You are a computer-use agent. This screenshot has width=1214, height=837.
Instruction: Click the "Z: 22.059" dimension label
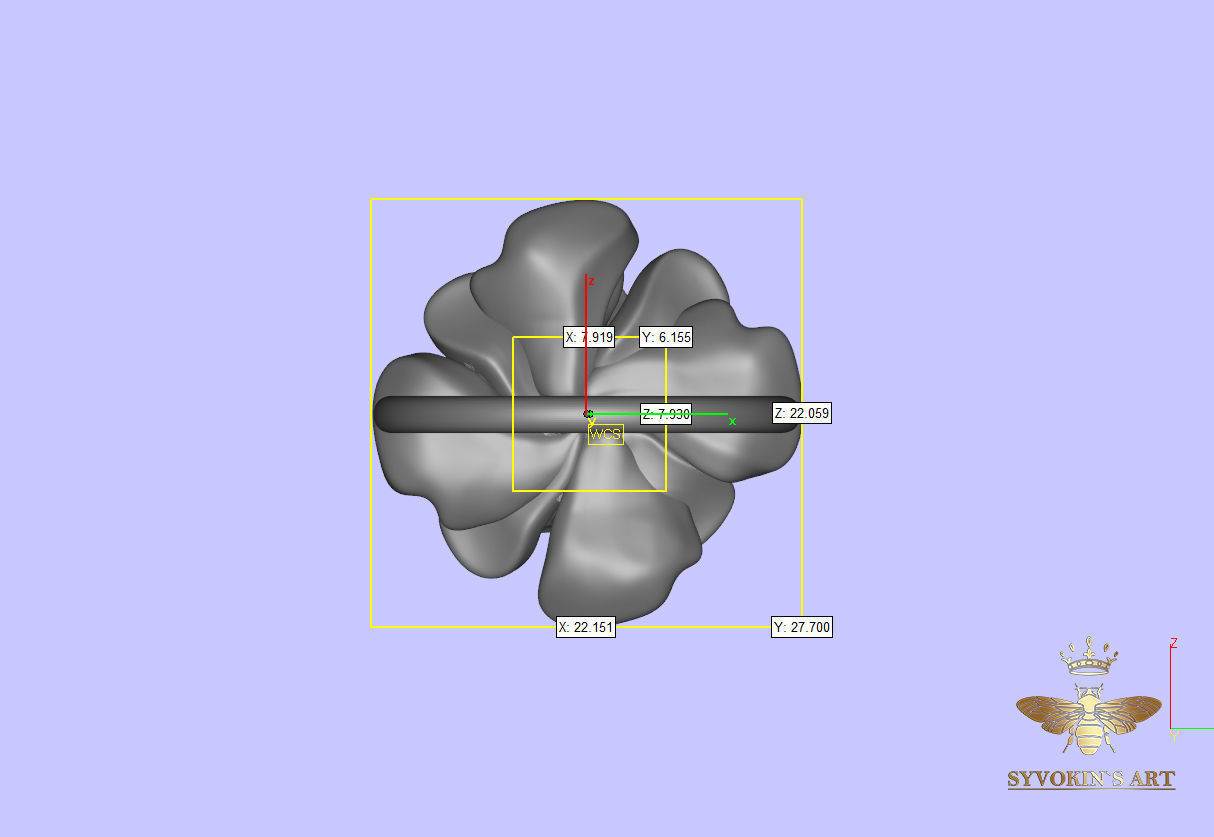click(801, 413)
